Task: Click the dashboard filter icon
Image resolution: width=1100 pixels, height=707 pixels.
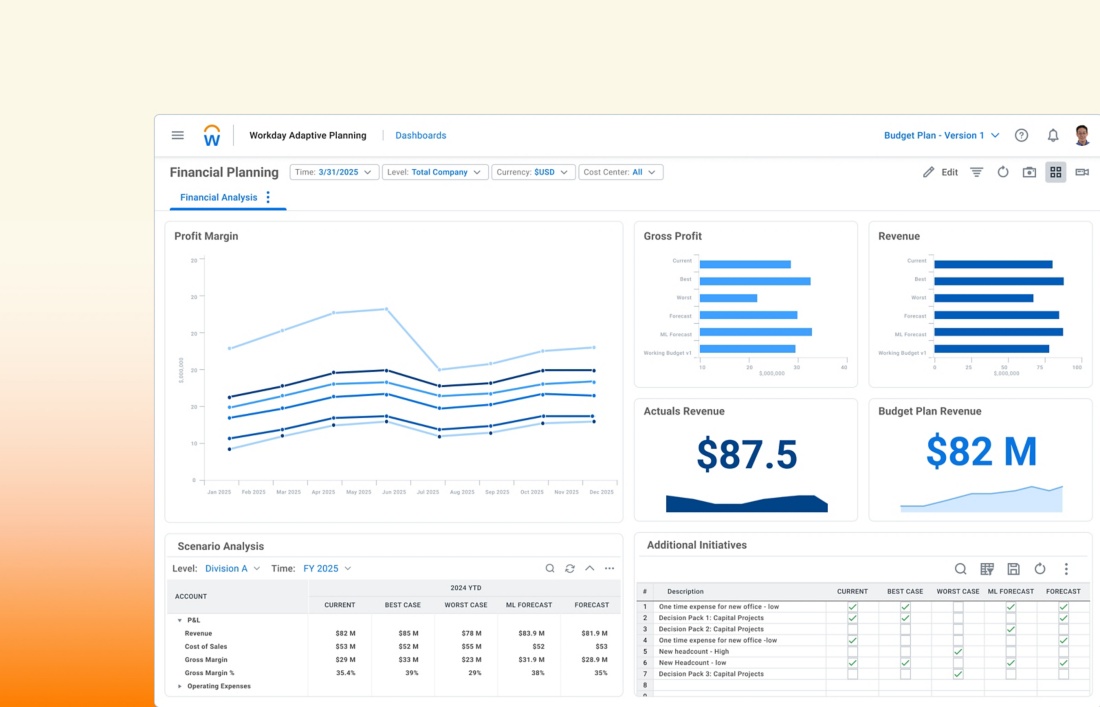Action: pos(977,172)
